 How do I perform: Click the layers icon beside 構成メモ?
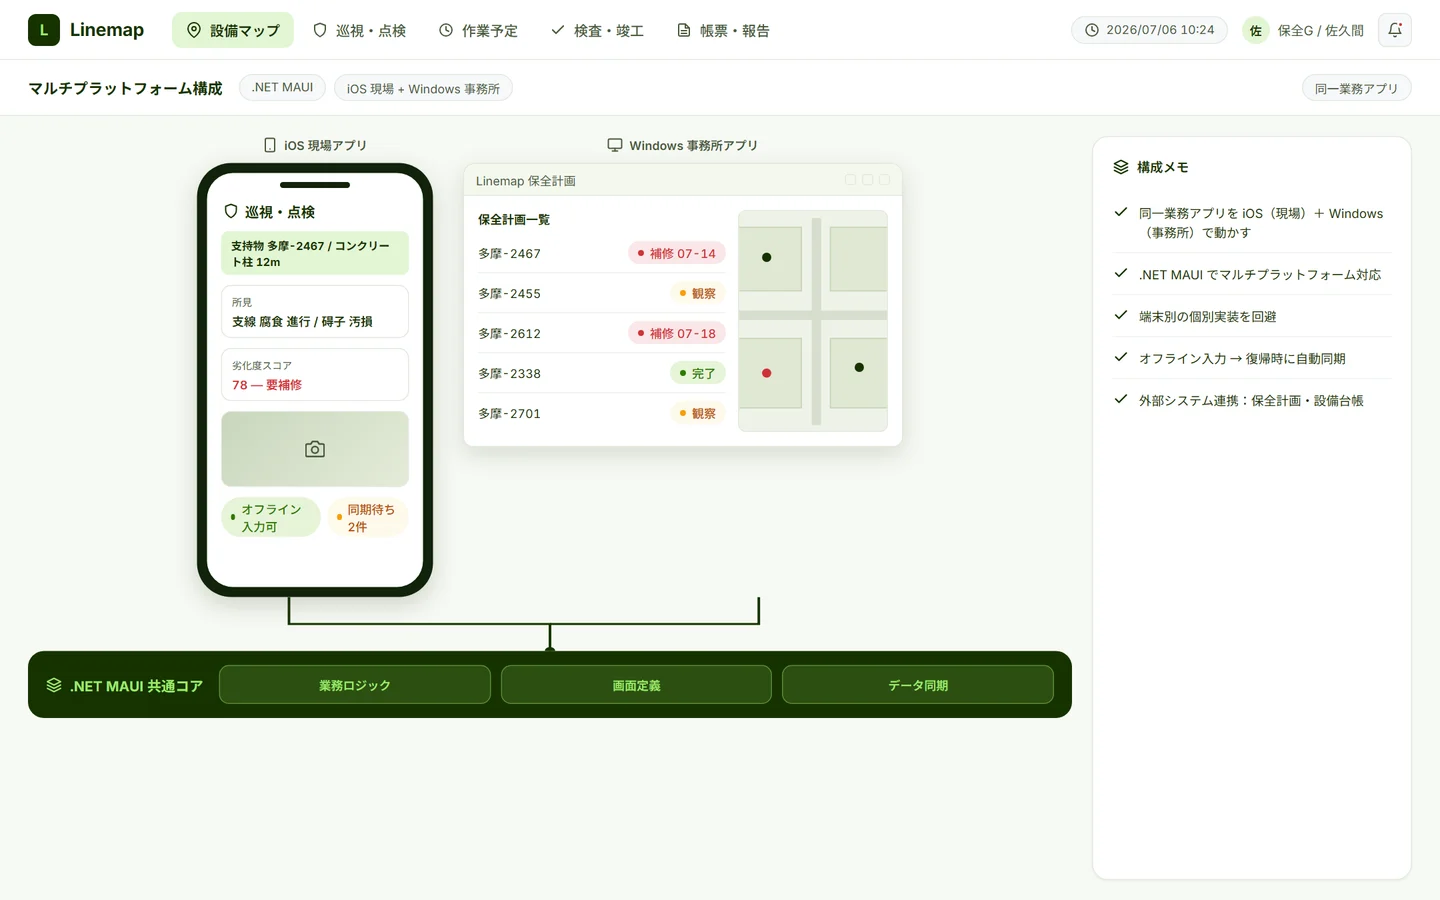click(x=1121, y=167)
